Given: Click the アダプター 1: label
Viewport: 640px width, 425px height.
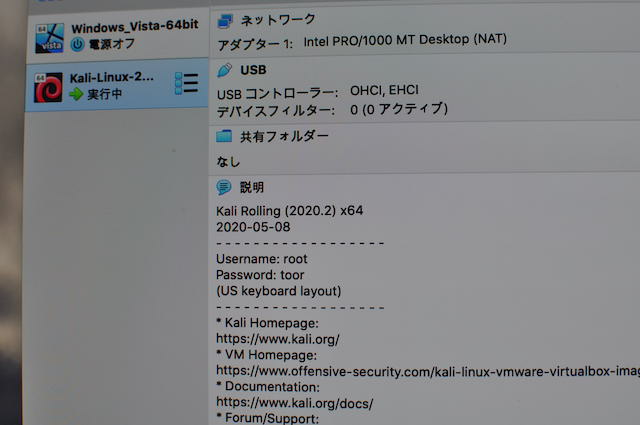Looking at the screenshot, I should pos(255,44).
